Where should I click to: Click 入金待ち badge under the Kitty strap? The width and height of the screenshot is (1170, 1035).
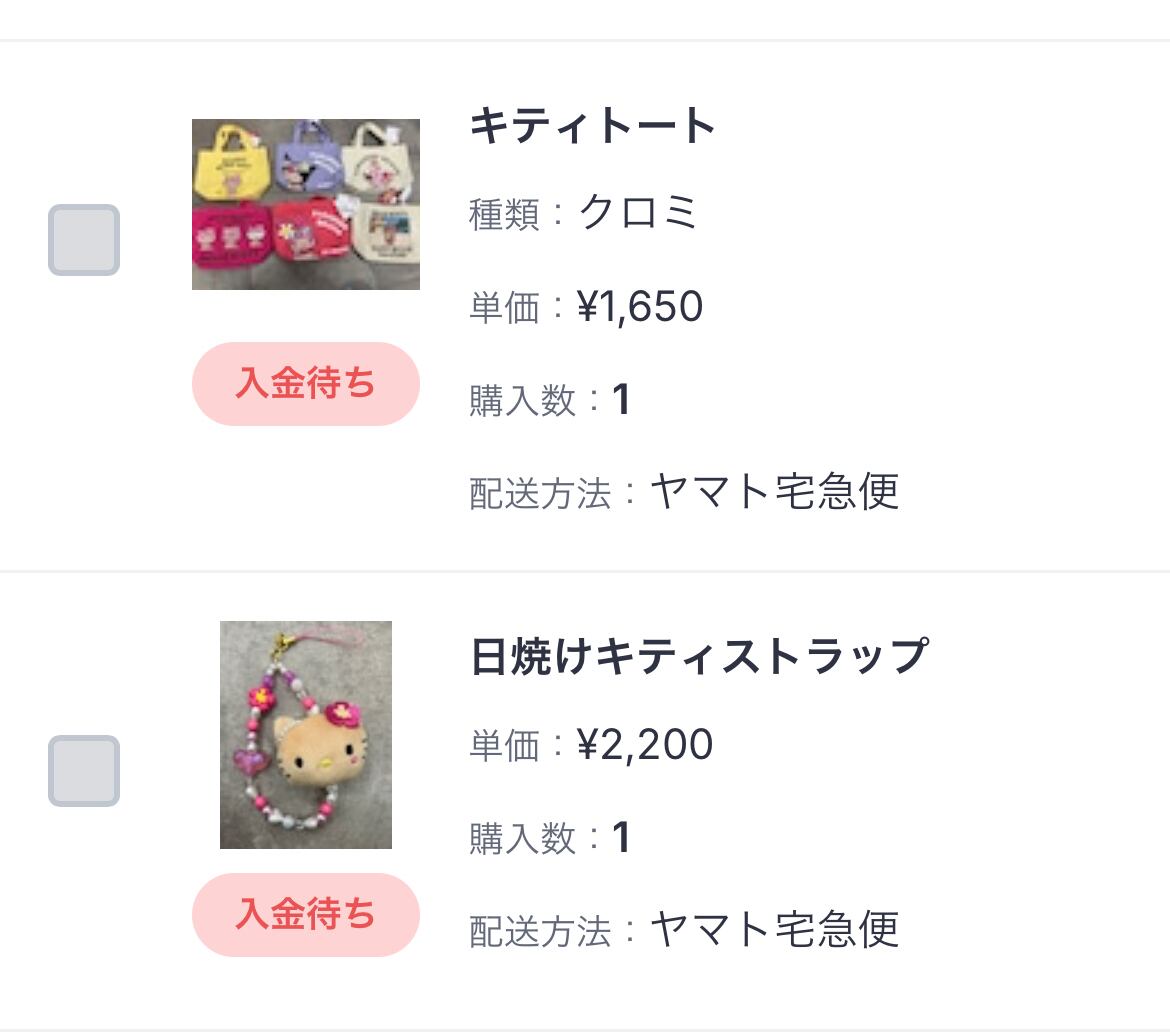306,915
